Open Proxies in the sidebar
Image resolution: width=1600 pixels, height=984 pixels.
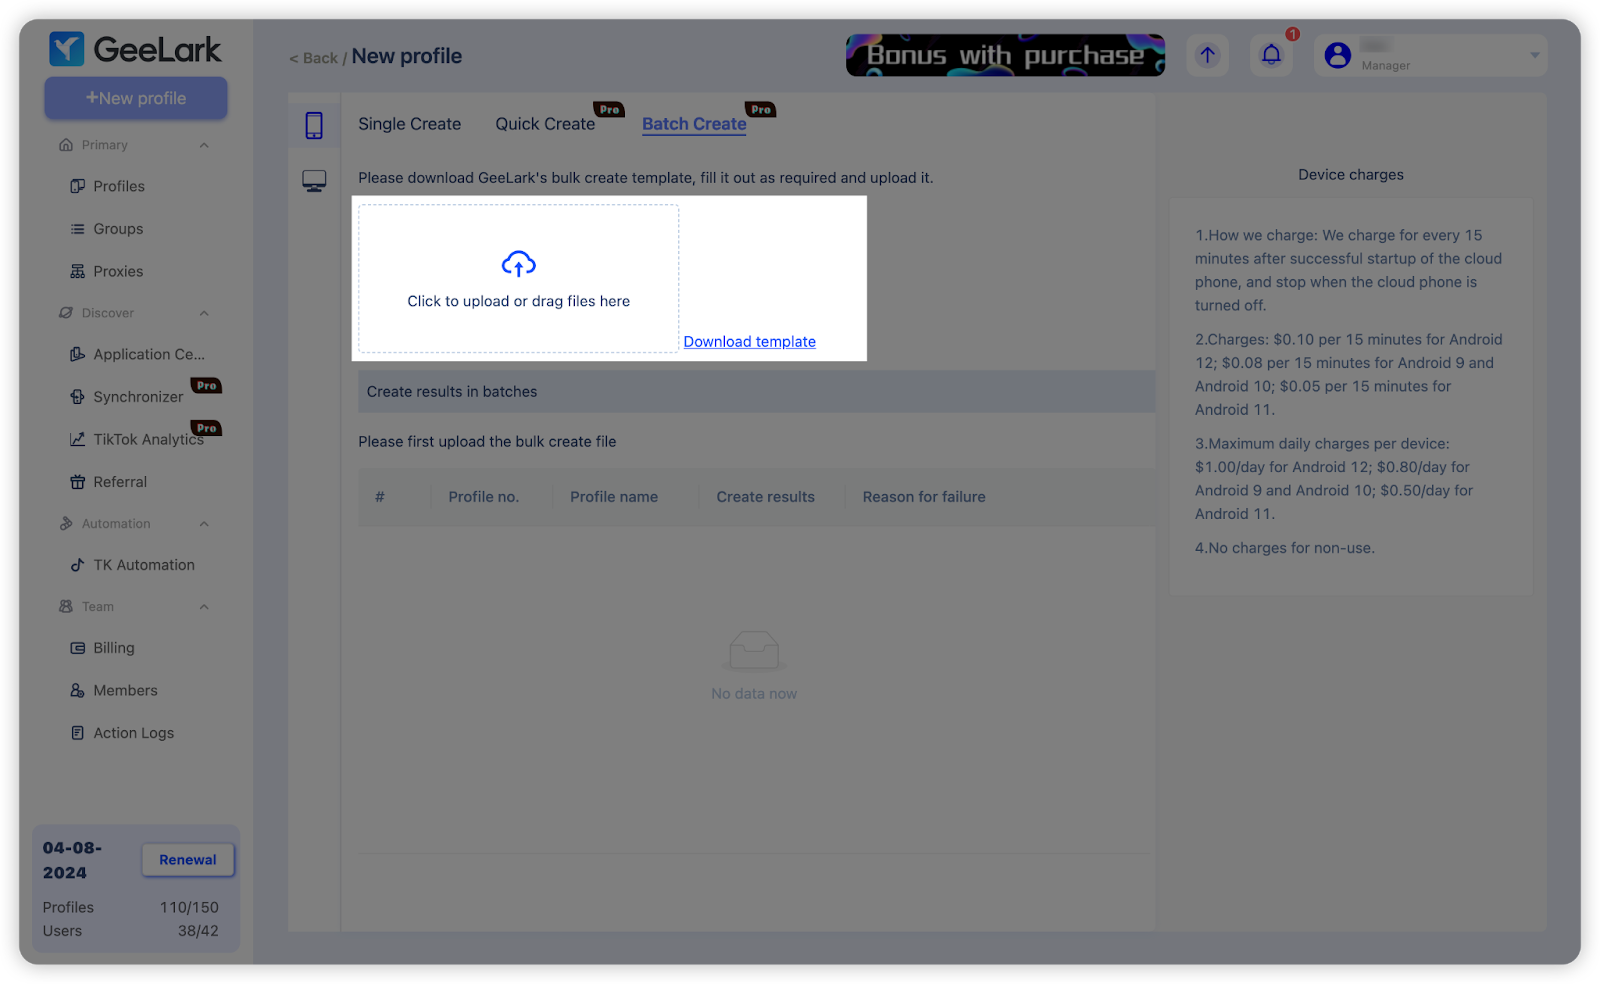[118, 271]
